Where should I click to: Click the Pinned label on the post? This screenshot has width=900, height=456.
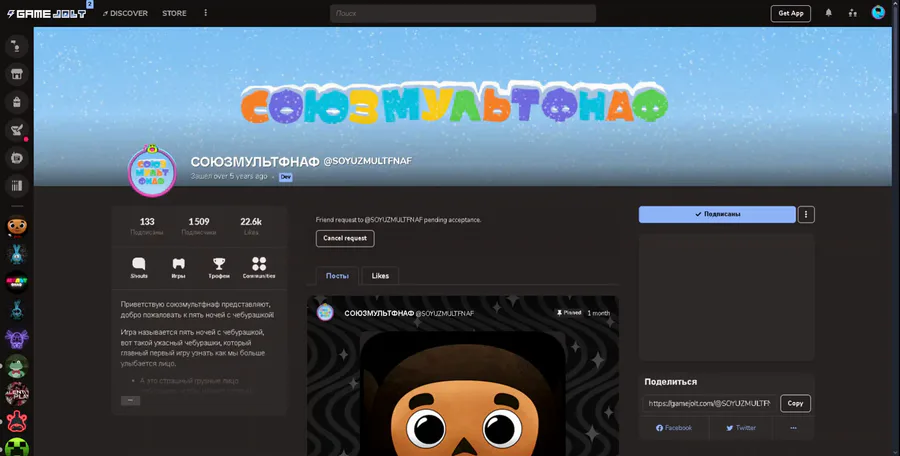569,313
